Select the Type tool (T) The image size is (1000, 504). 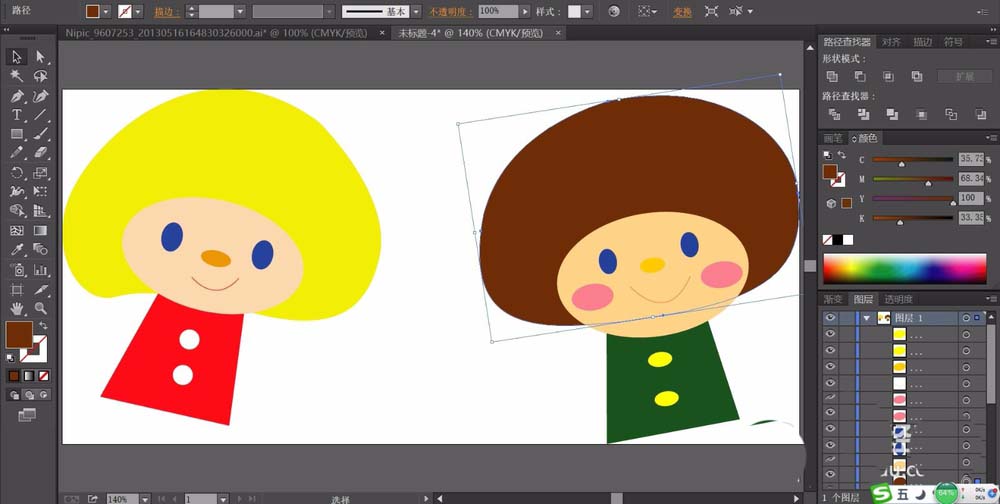[17, 115]
